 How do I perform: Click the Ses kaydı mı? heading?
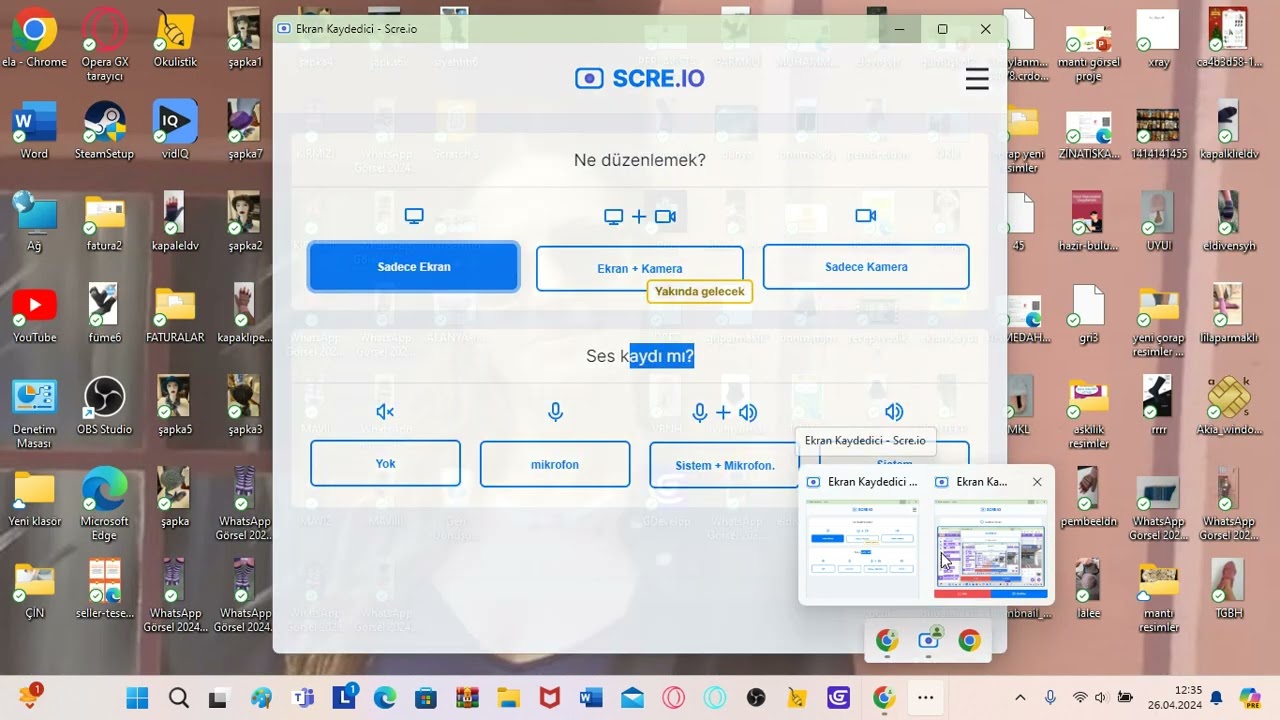tap(640, 356)
